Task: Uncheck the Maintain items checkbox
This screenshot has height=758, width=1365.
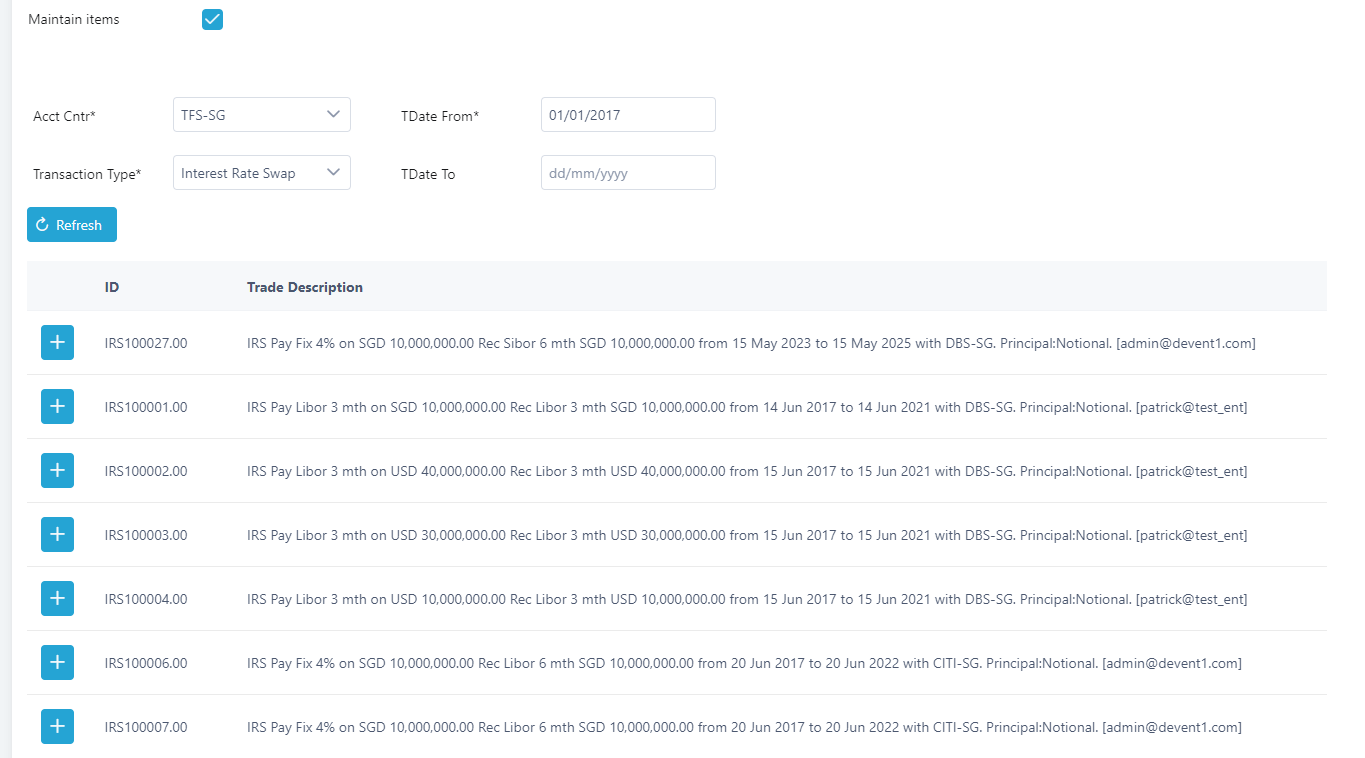Action: [212, 20]
